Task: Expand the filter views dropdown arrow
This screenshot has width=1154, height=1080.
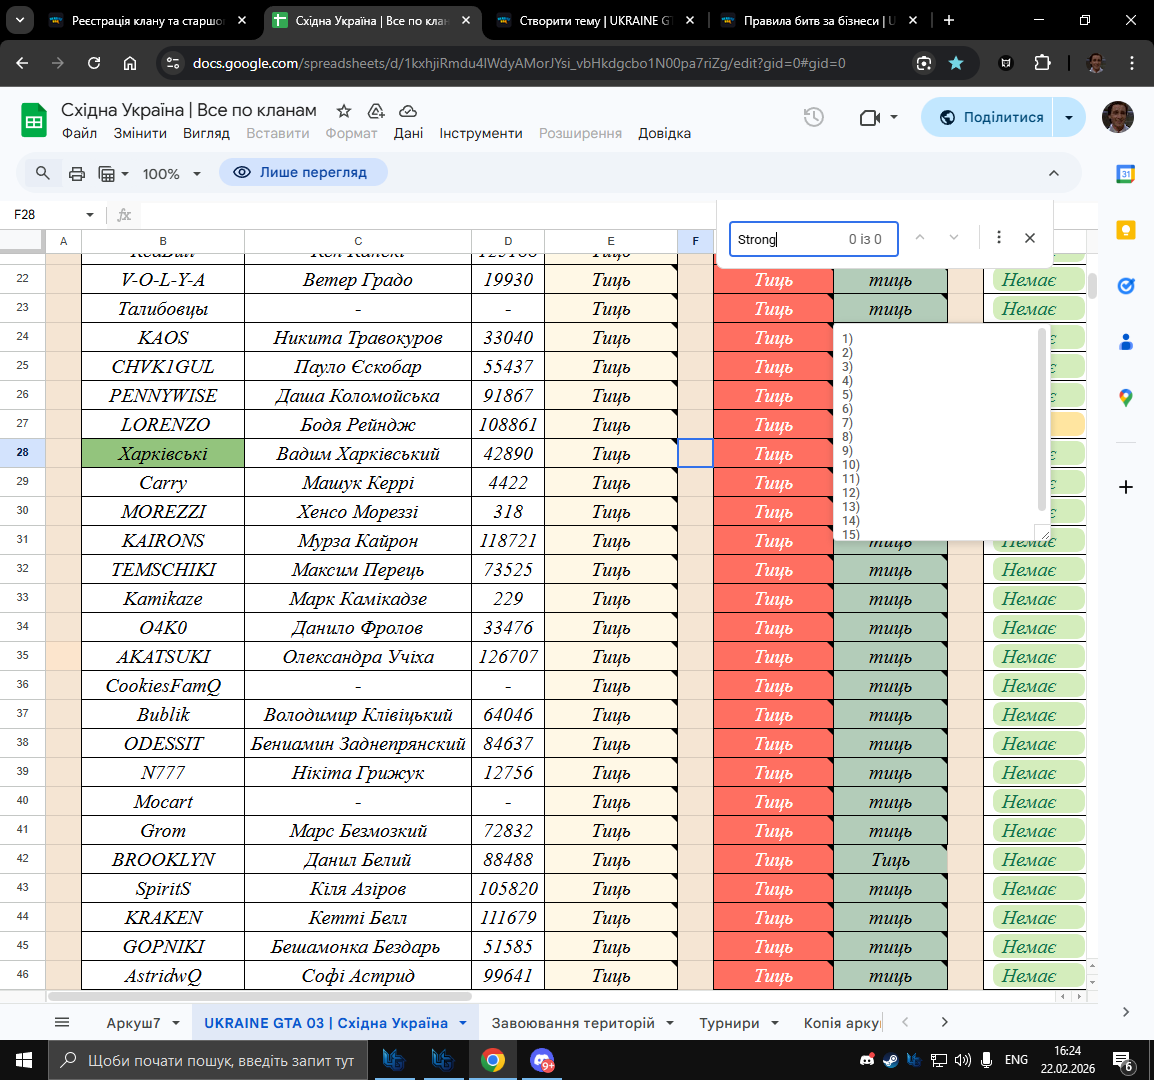Action: [x=124, y=174]
